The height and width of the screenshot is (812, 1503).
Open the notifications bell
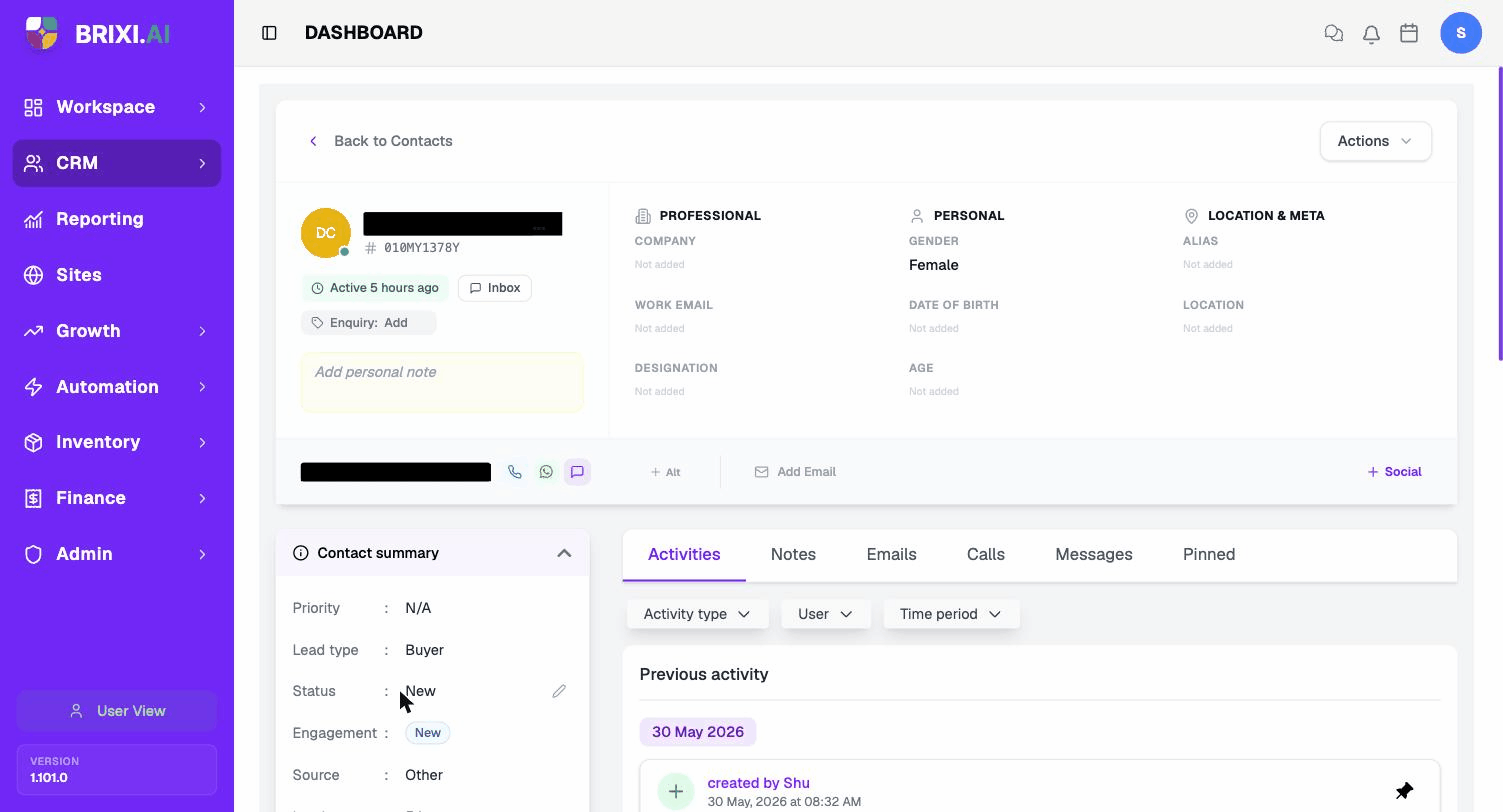click(x=1371, y=33)
